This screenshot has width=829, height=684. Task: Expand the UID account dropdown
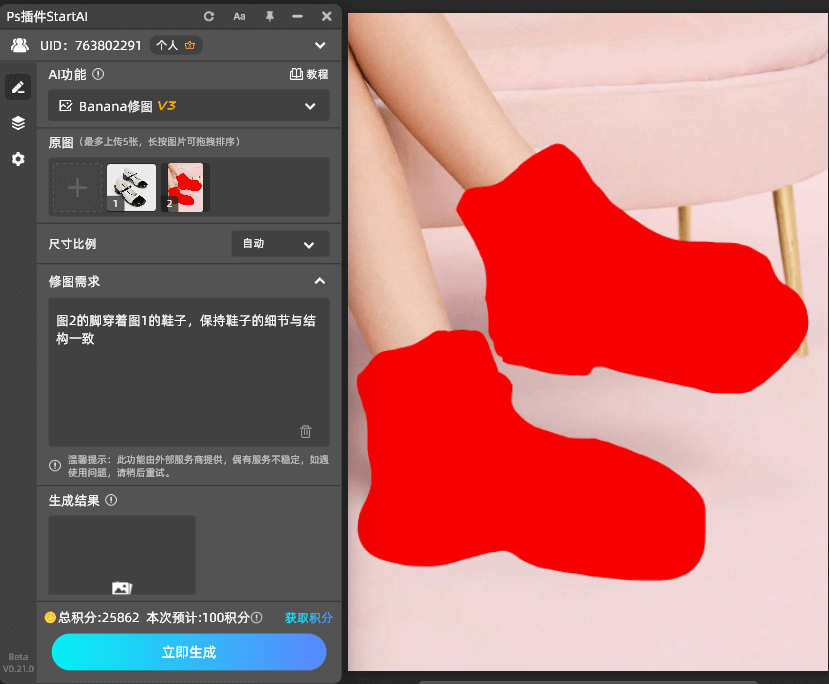[320, 45]
